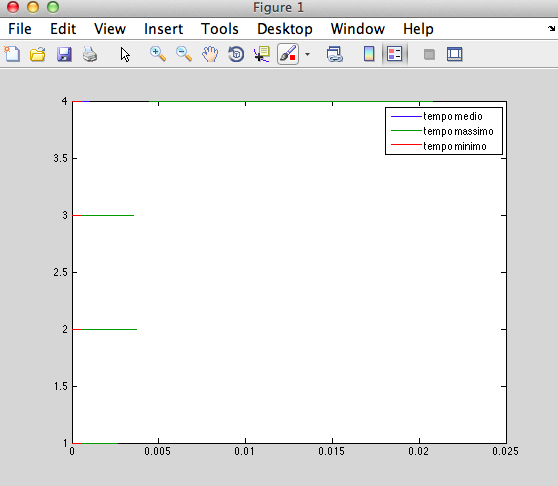558x486 pixels.
Task: Click the long green line at y=4
Action: (x=291, y=102)
